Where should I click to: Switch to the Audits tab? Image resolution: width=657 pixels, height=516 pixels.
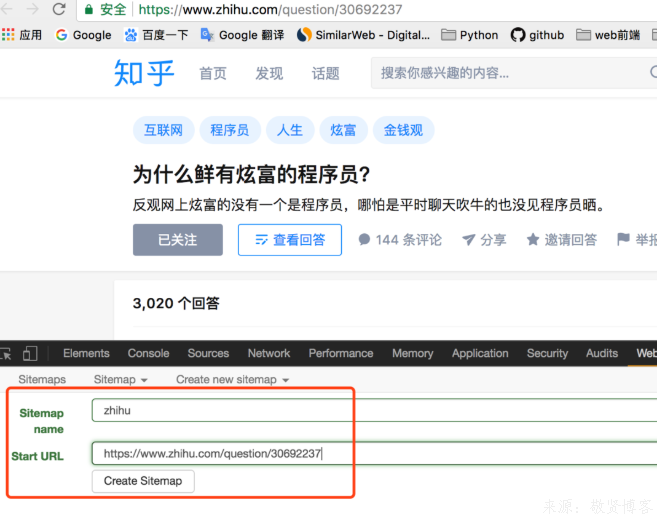[x=602, y=353]
